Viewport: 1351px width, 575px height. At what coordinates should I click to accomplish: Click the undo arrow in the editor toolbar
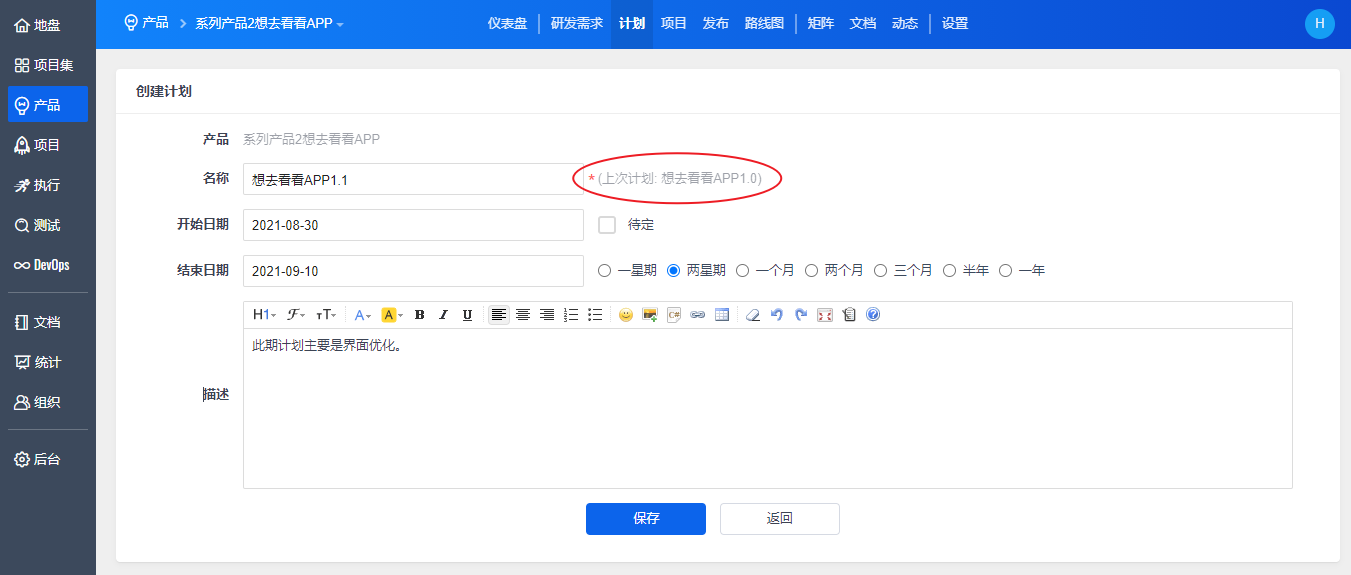(x=777, y=315)
